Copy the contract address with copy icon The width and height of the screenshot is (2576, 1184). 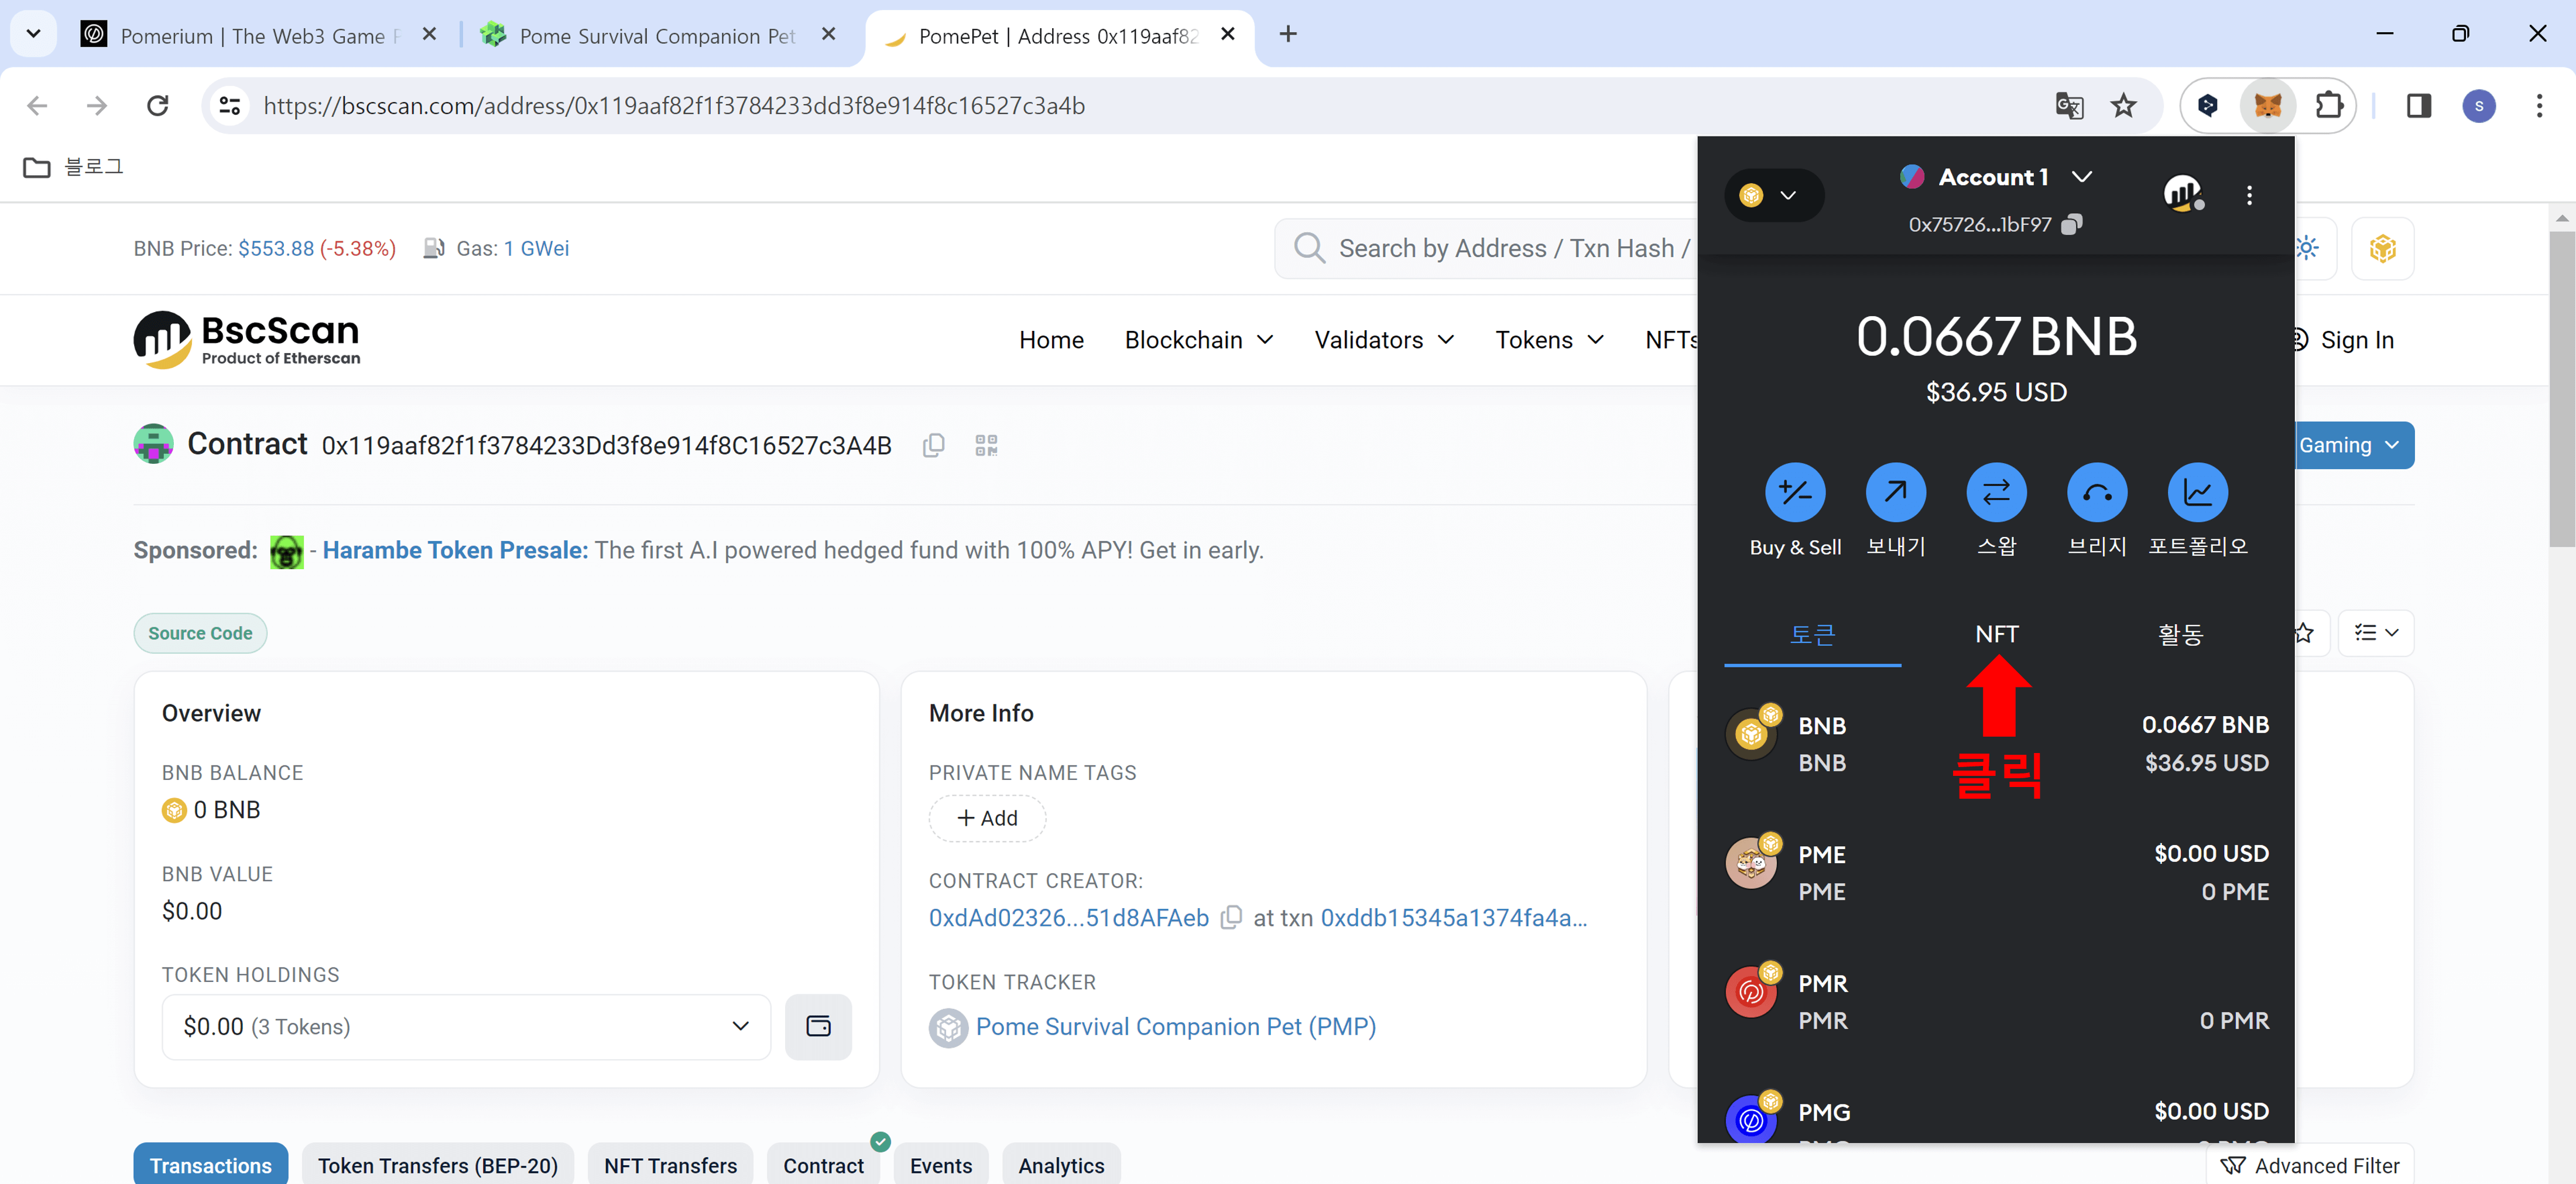(x=933, y=445)
